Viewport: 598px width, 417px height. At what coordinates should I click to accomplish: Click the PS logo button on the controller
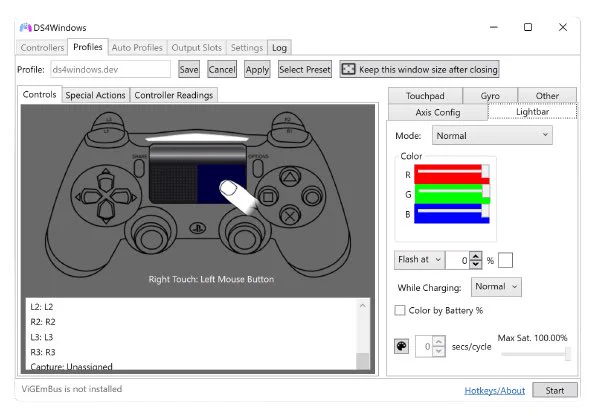point(198,228)
